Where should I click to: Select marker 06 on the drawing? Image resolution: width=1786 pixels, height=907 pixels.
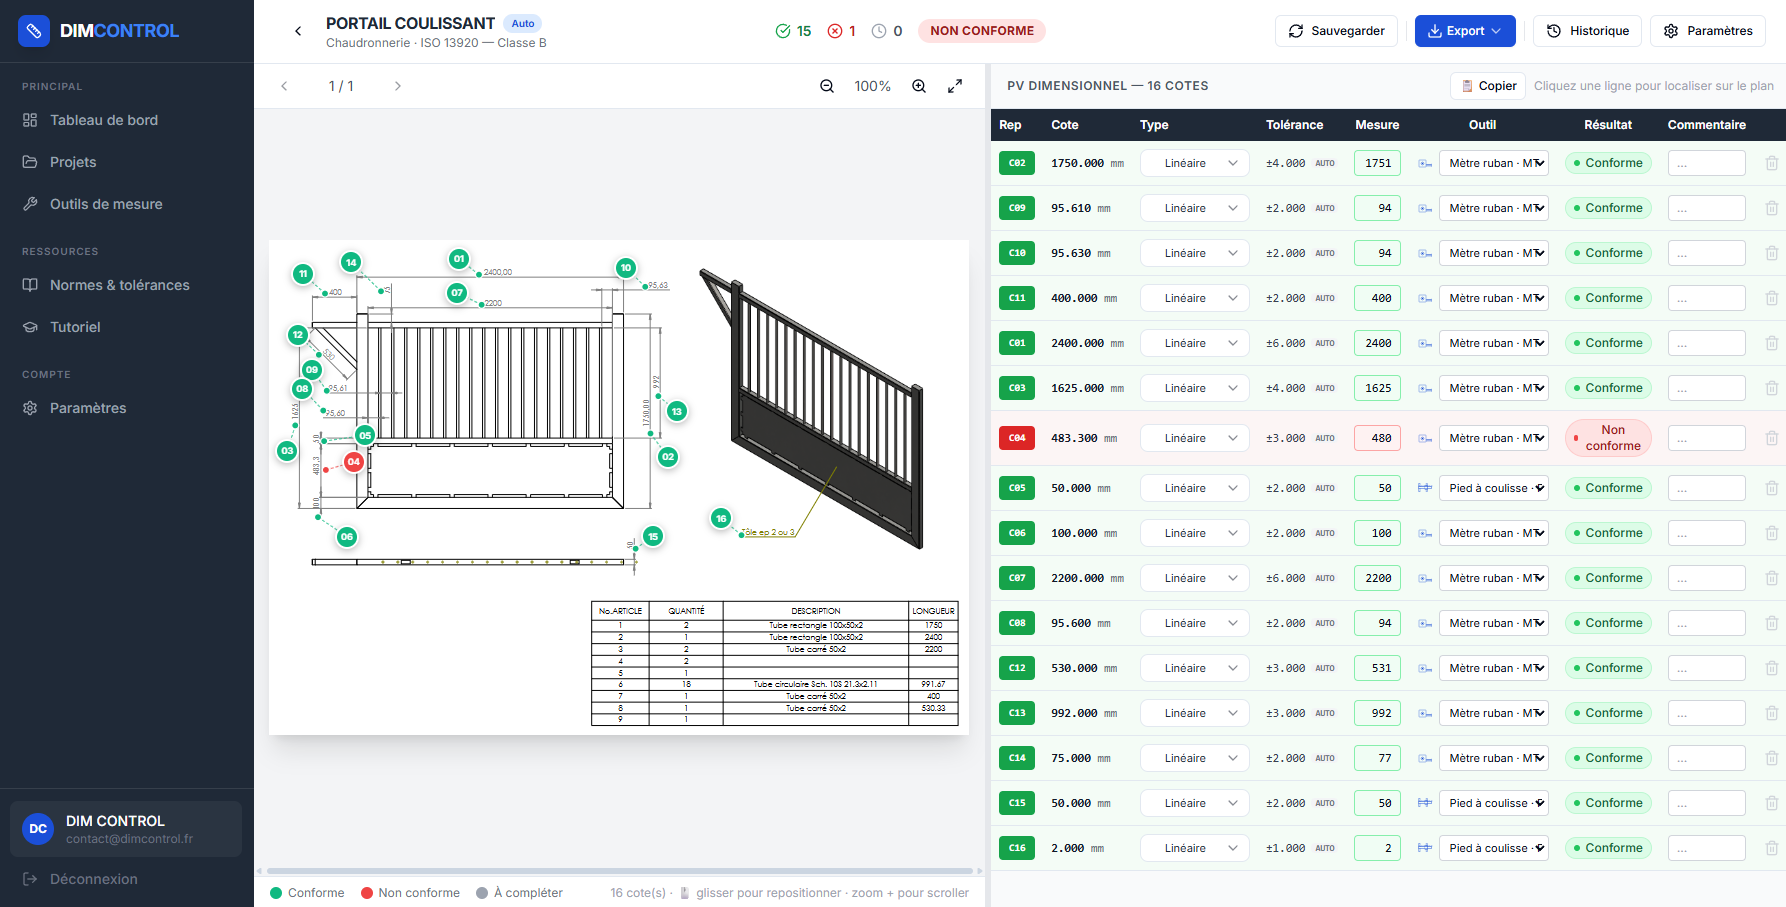tap(347, 536)
